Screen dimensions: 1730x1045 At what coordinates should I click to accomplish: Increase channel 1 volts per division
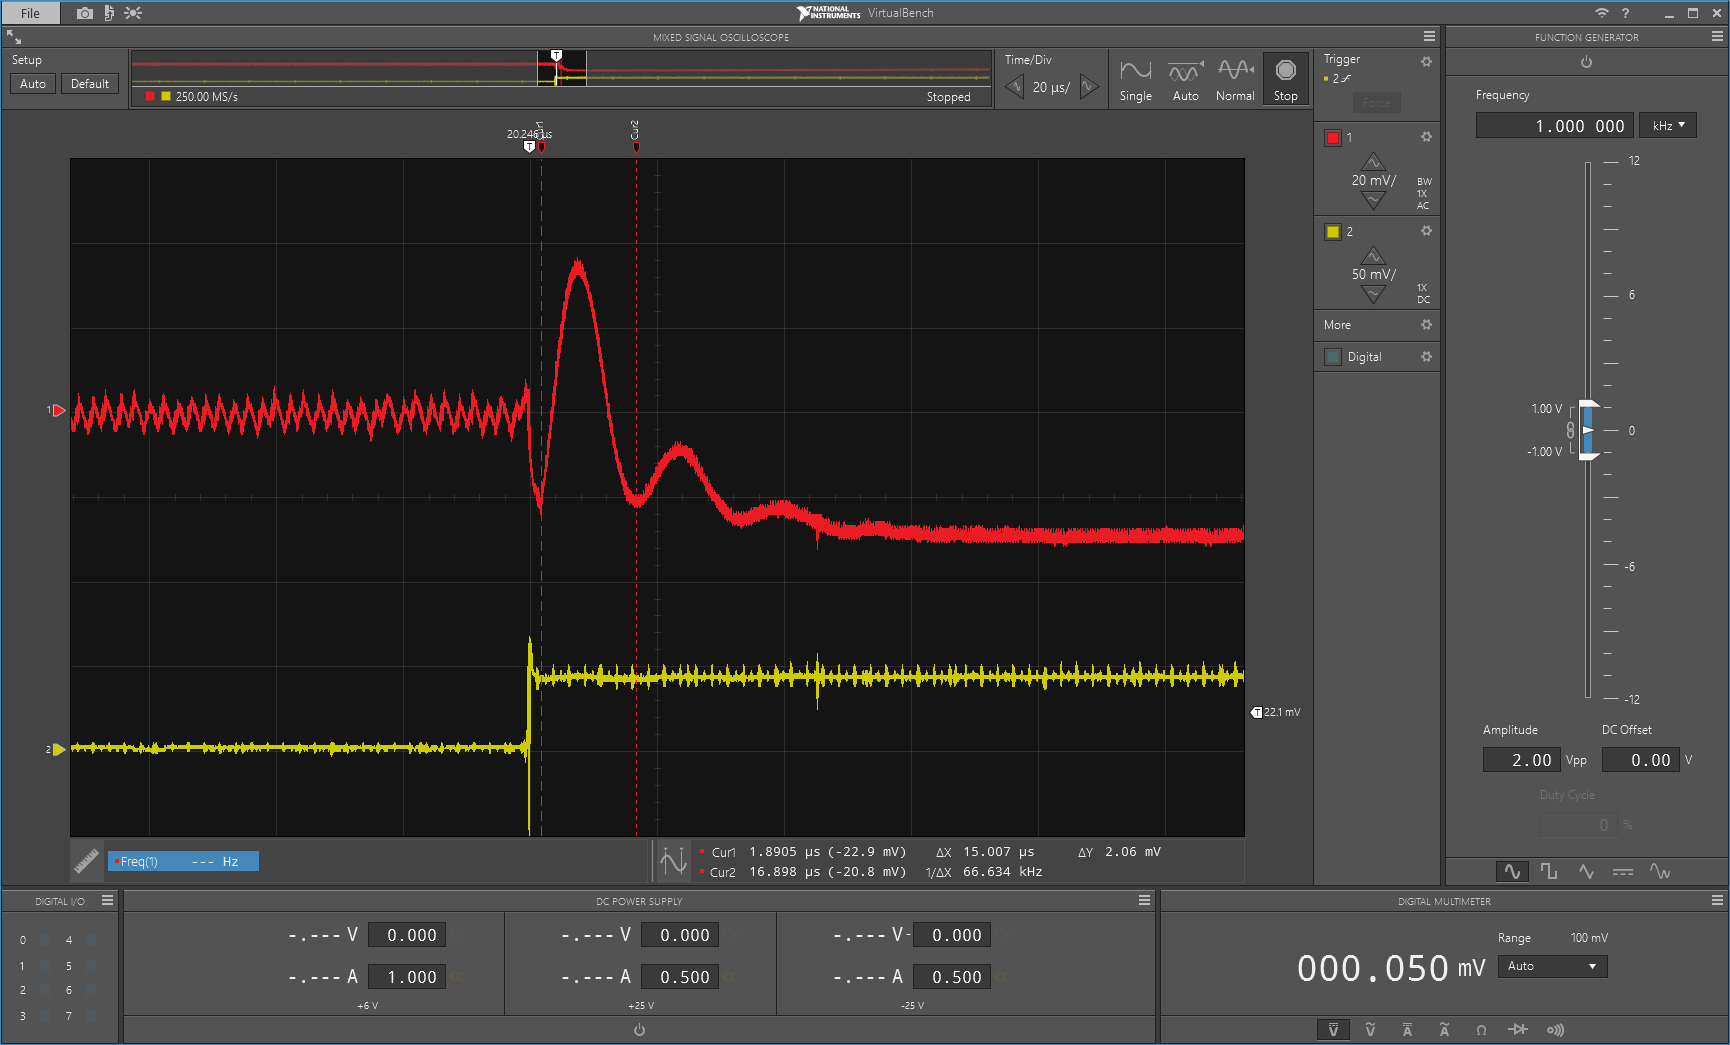point(1373,162)
